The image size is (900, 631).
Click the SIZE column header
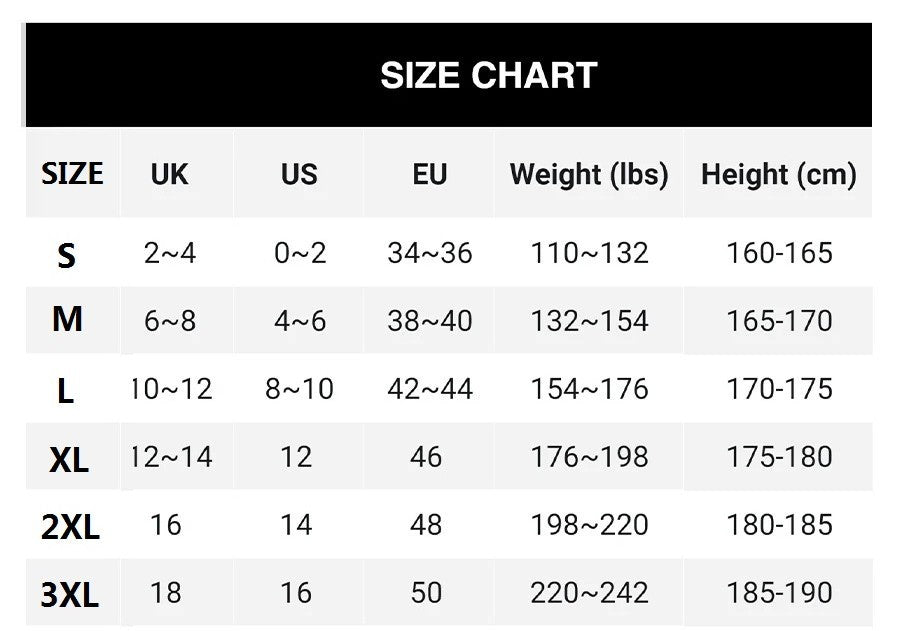pos(72,174)
